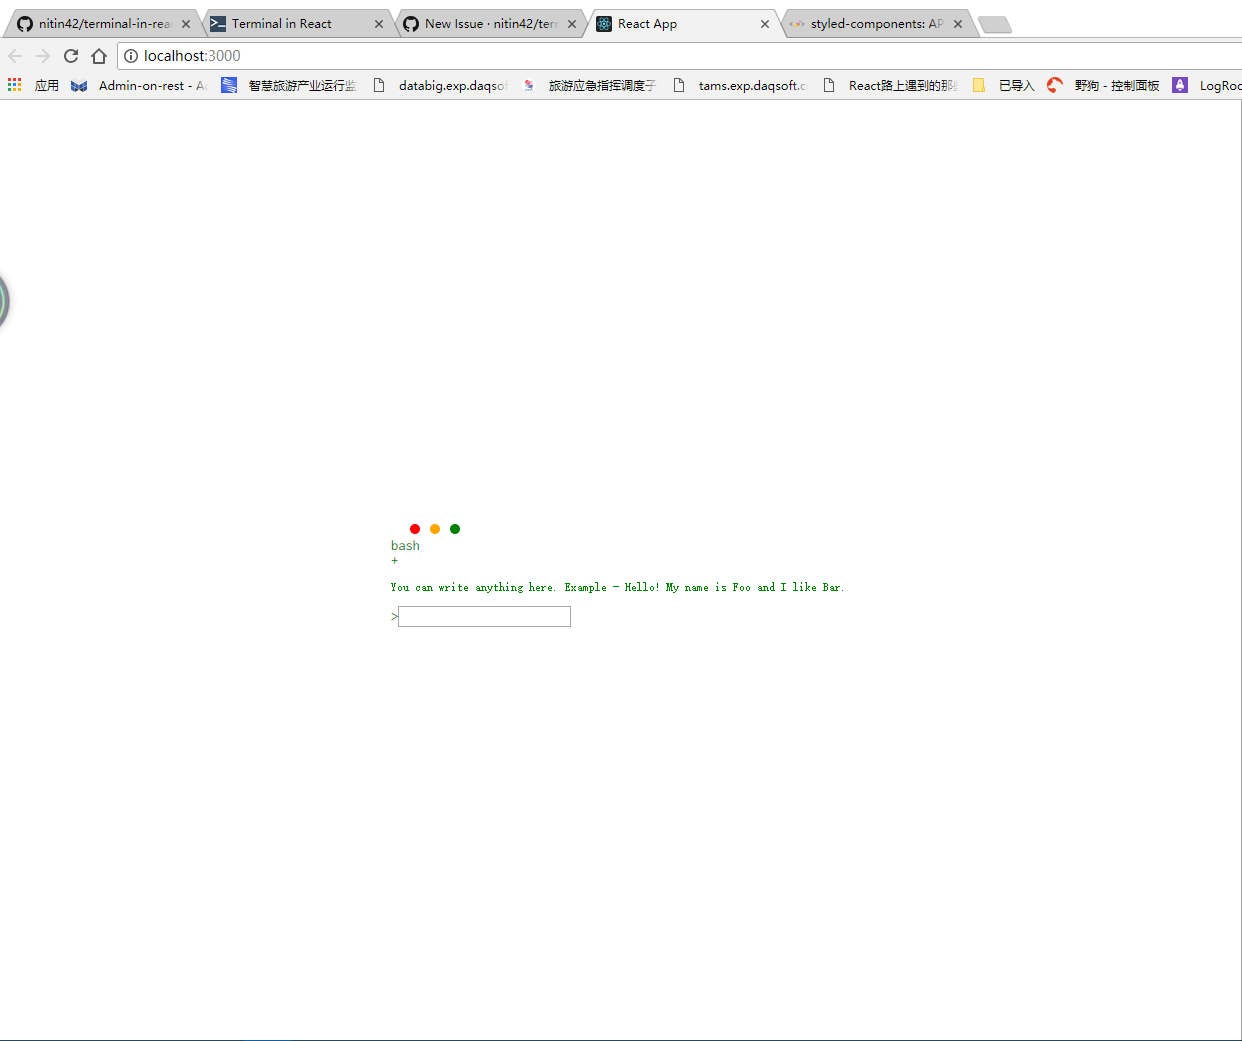Go forward to the next page
The image size is (1242, 1041).
coord(43,56)
